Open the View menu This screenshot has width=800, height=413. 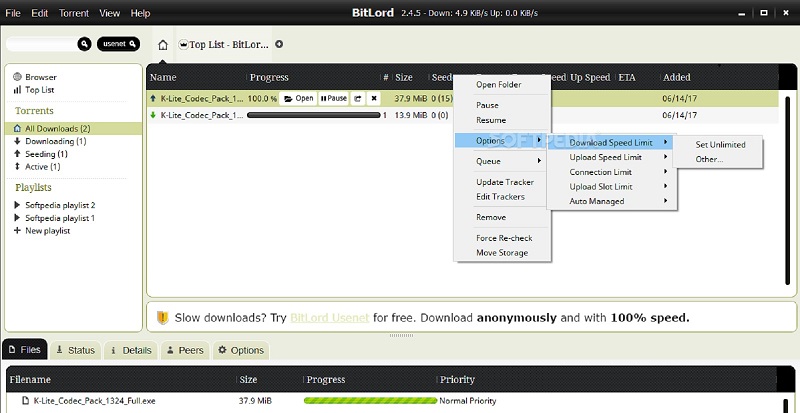(x=109, y=13)
